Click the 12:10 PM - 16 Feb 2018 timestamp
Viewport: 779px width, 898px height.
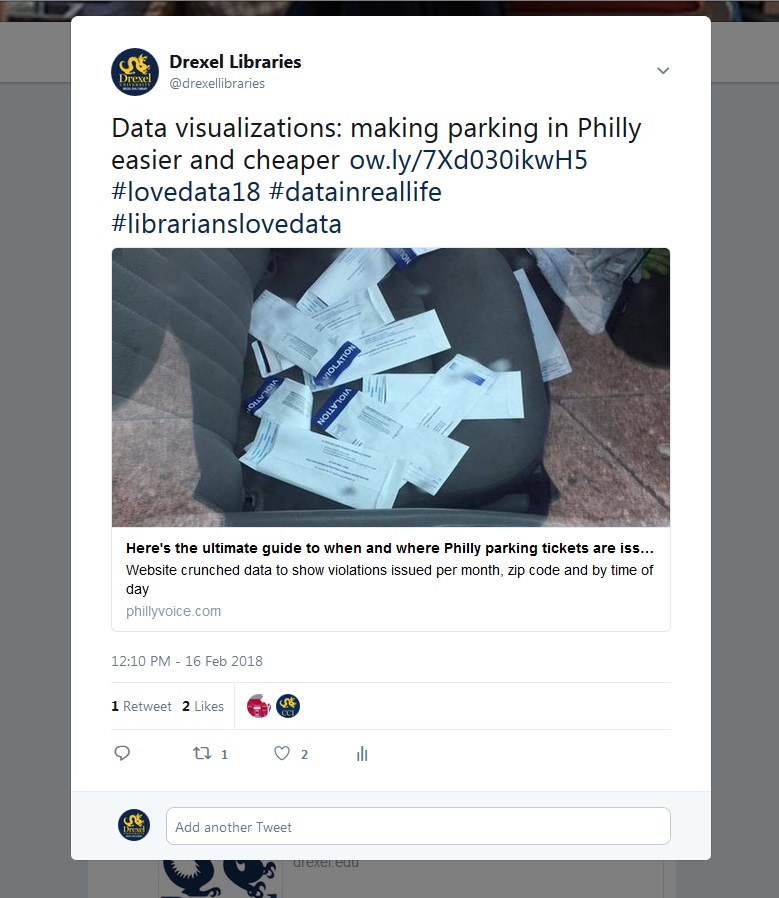(187, 661)
